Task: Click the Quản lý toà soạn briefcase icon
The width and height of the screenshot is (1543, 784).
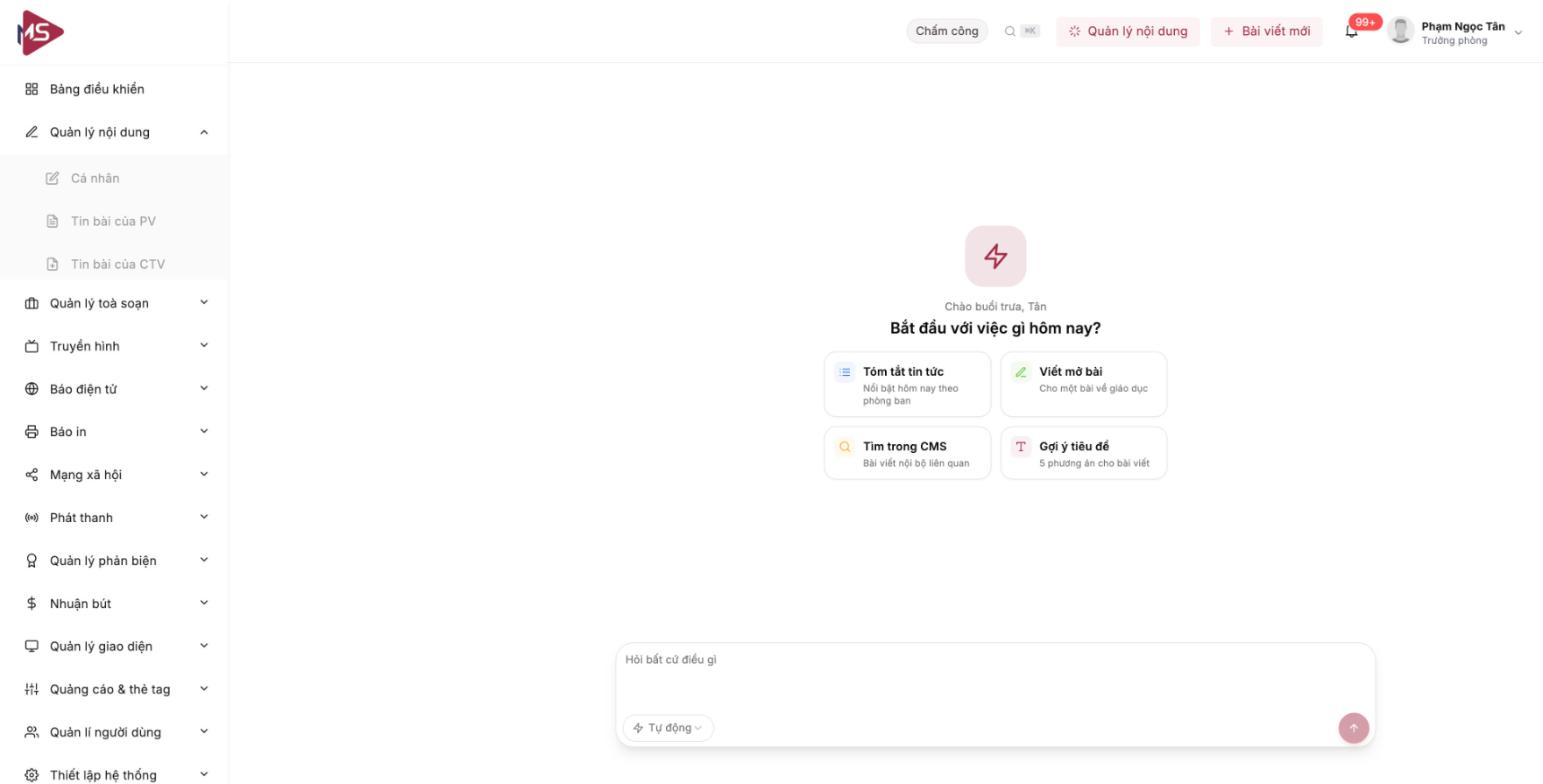Action: [x=31, y=303]
